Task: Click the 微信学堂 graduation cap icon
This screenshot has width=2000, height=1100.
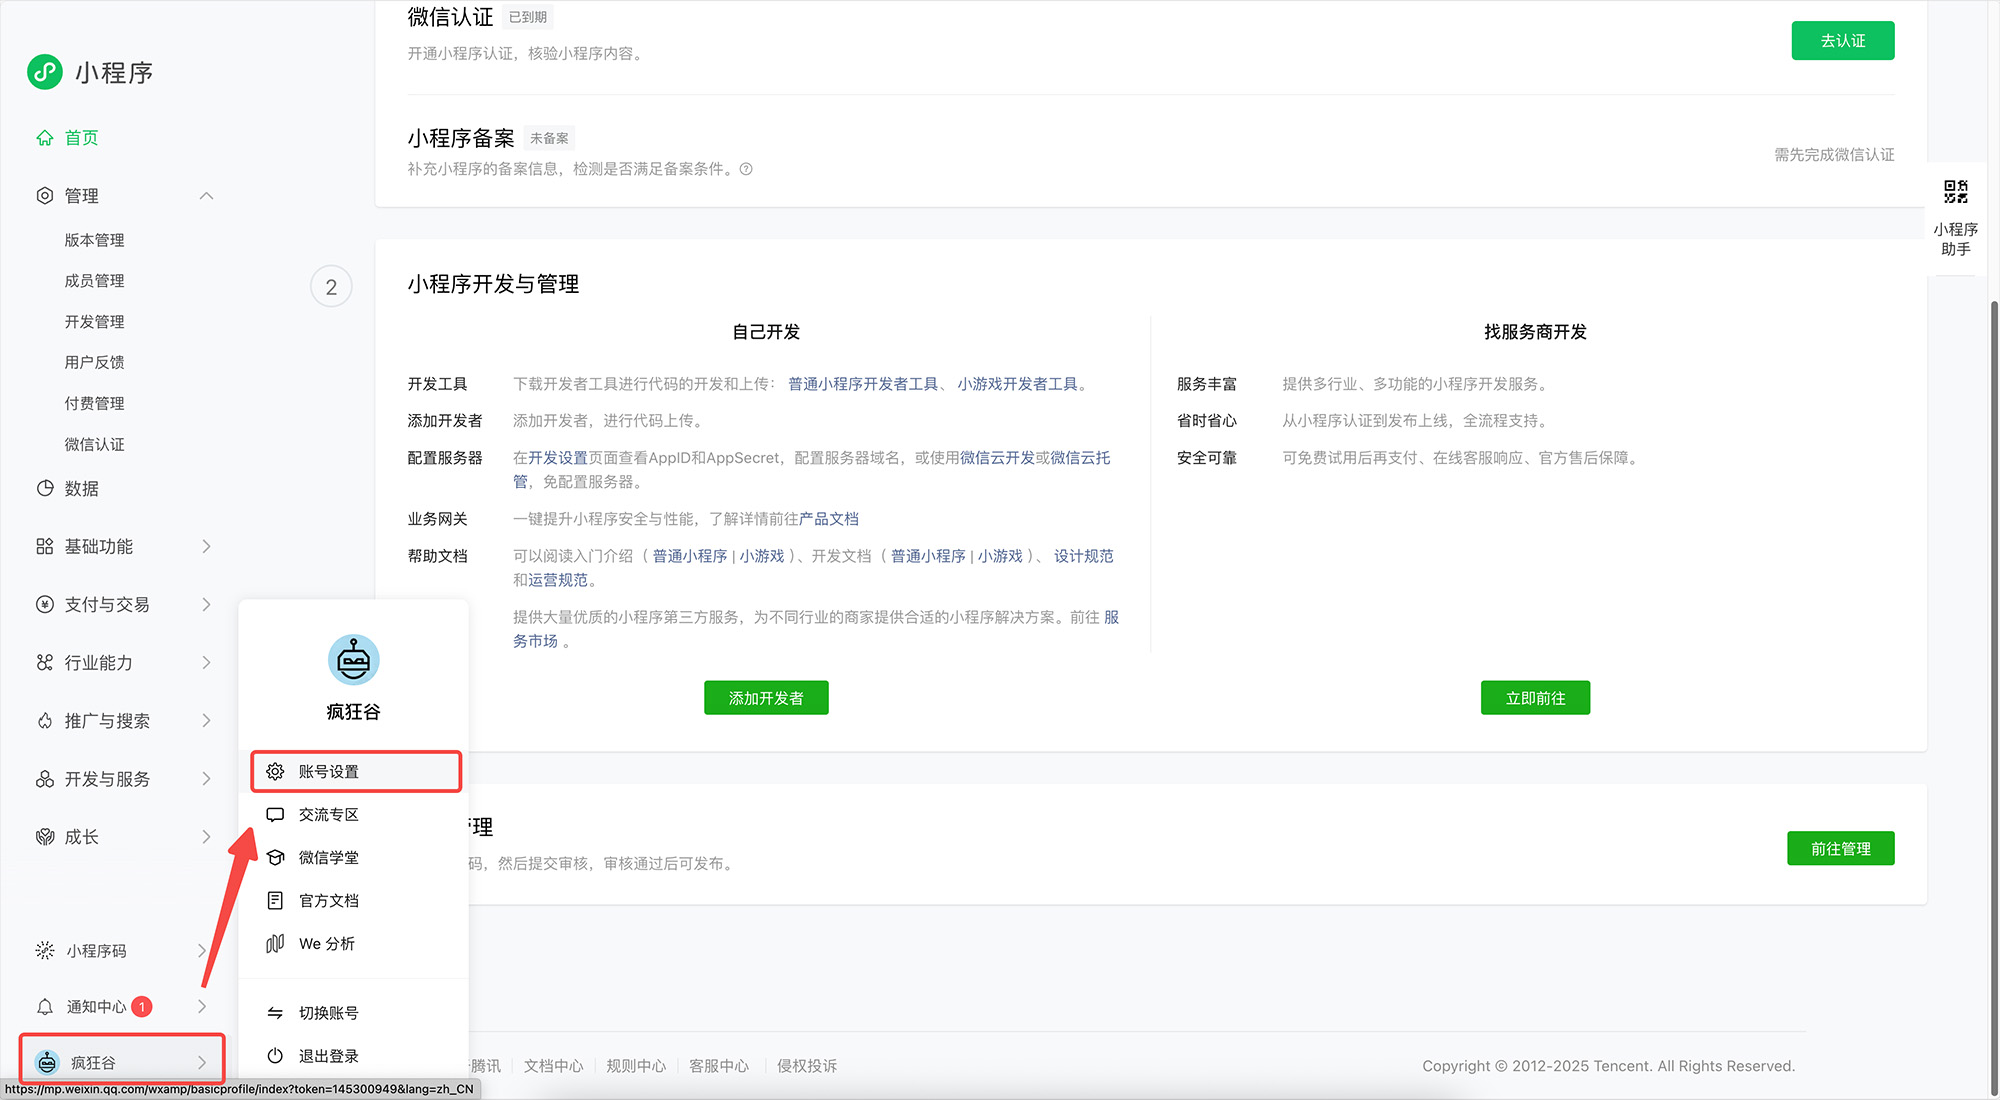Action: pyautogui.click(x=276, y=858)
